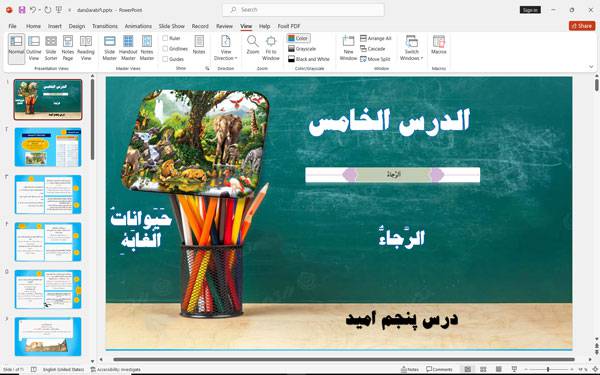Click Cascade windows
Screen dimensions: 600x375
[x=372, y=49]
